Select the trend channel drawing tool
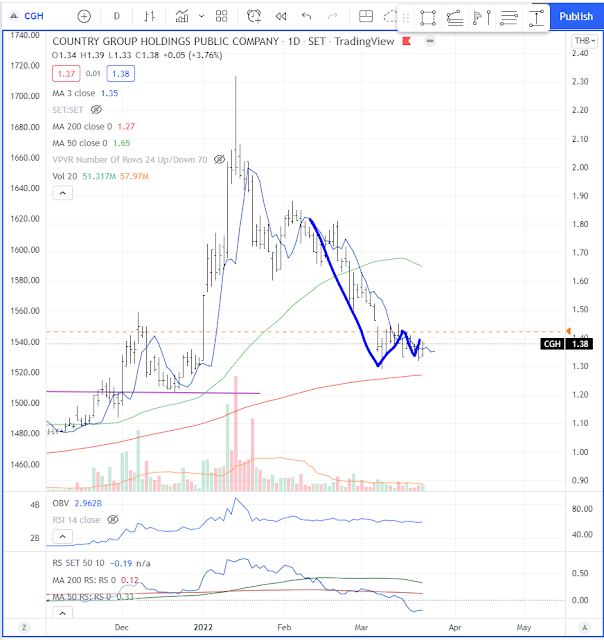The image size is (604, 640). click(x=455, y=18)
